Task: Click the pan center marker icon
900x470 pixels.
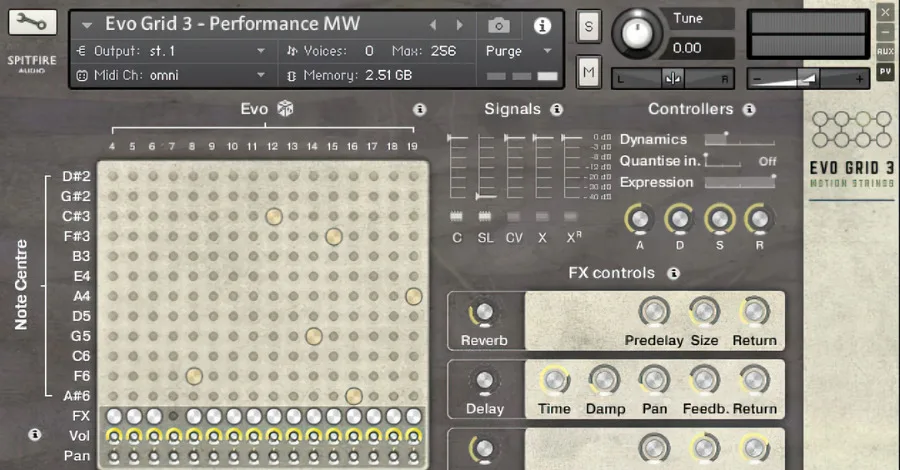Action: click(673, 78)
